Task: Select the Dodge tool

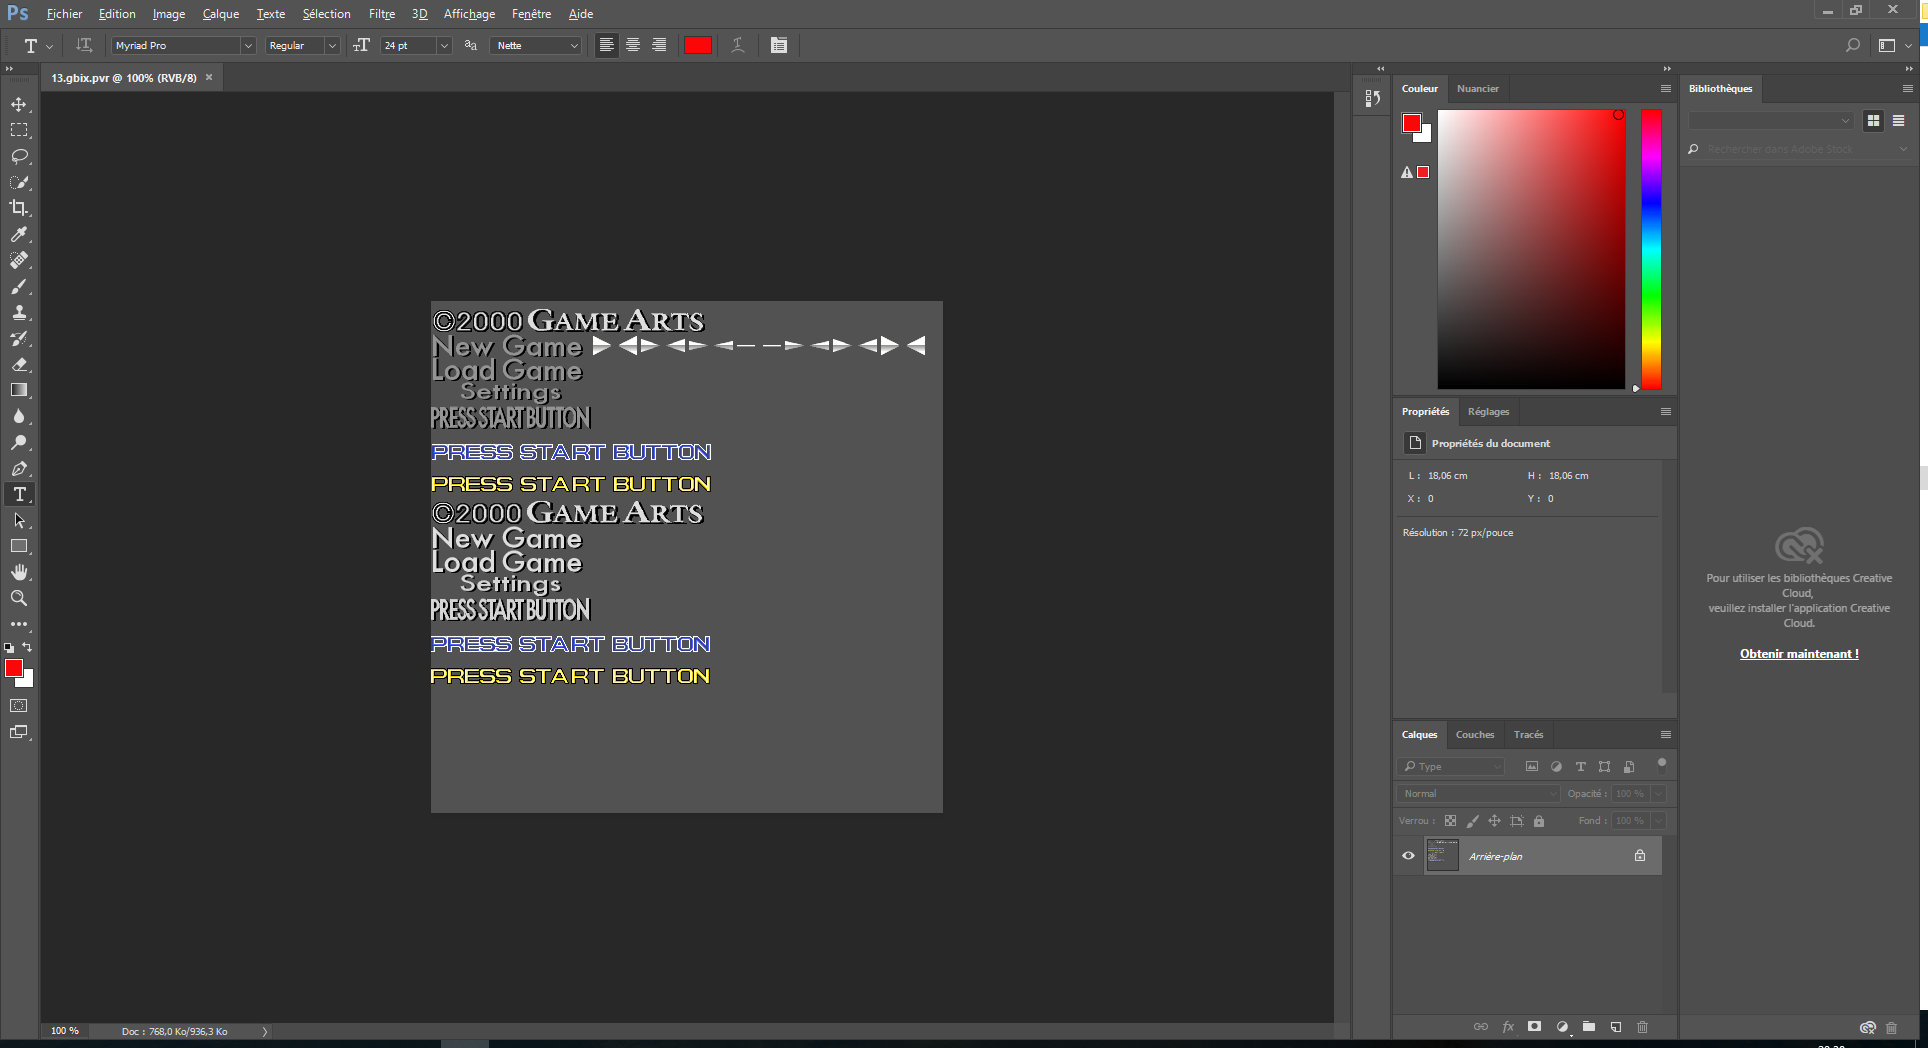Action: click(x=19, y=442)
